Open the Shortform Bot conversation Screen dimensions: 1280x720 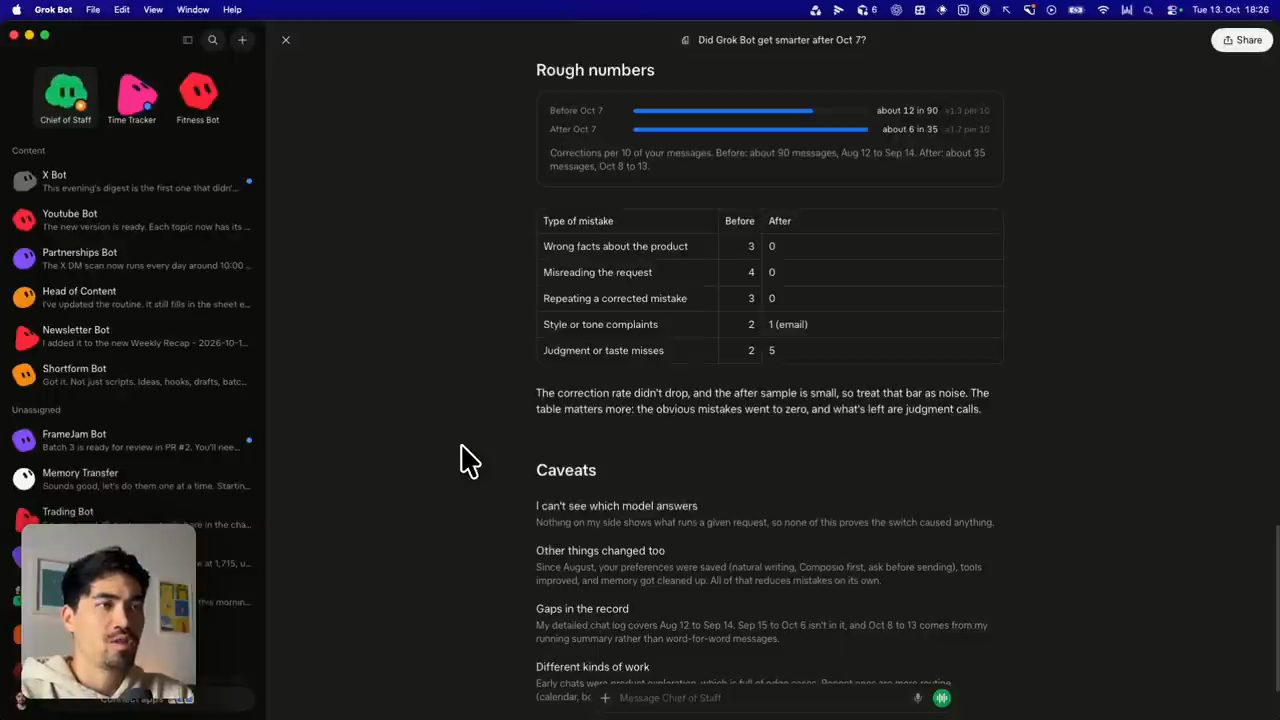tap(133, 375)
